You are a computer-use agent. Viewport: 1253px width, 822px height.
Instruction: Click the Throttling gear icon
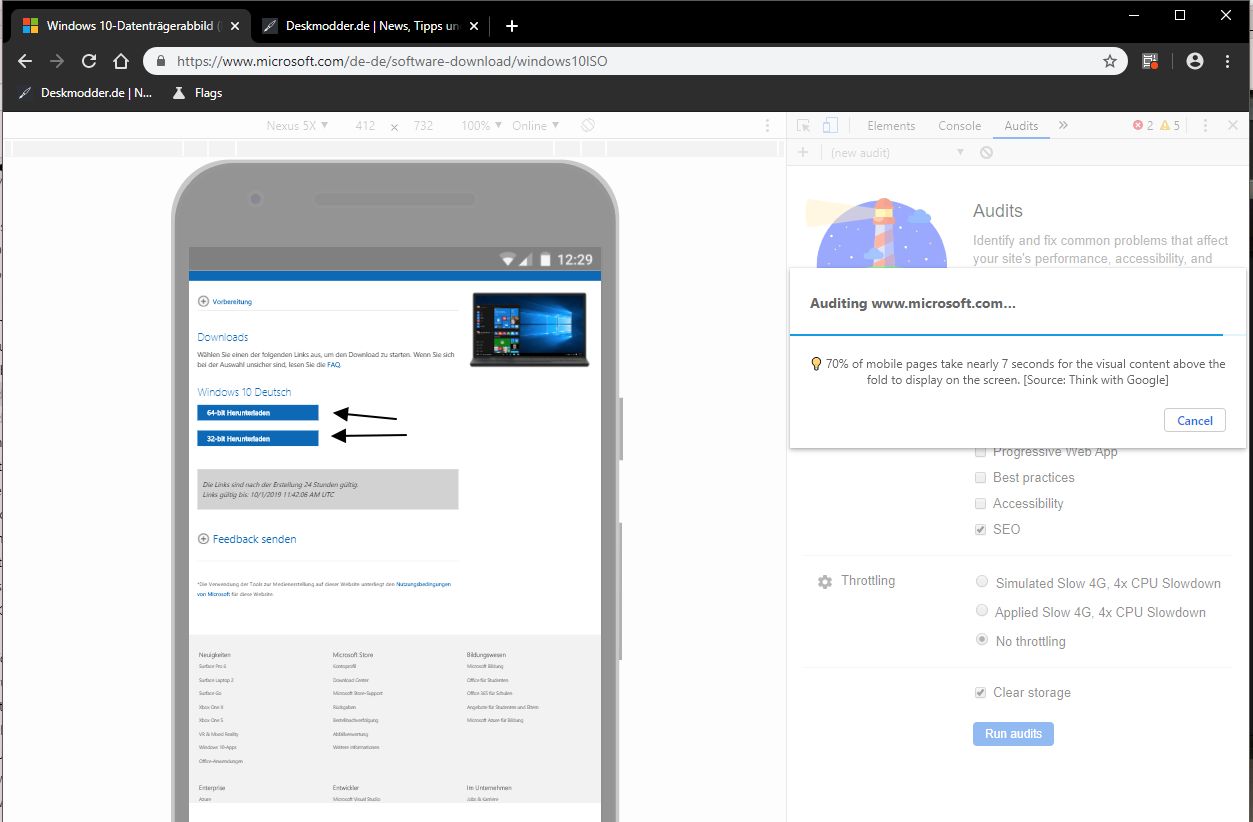pos(825,581)
